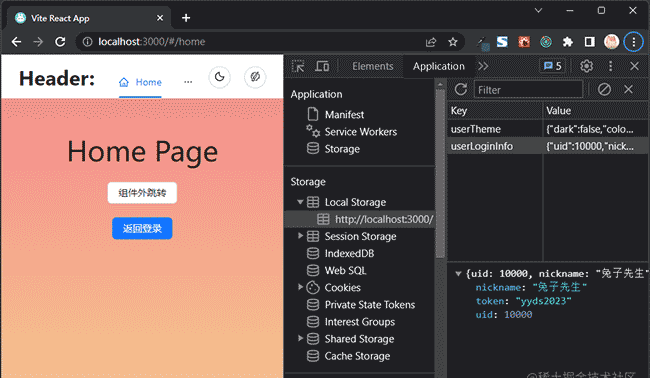Refresh the storage table

point(461,89)
